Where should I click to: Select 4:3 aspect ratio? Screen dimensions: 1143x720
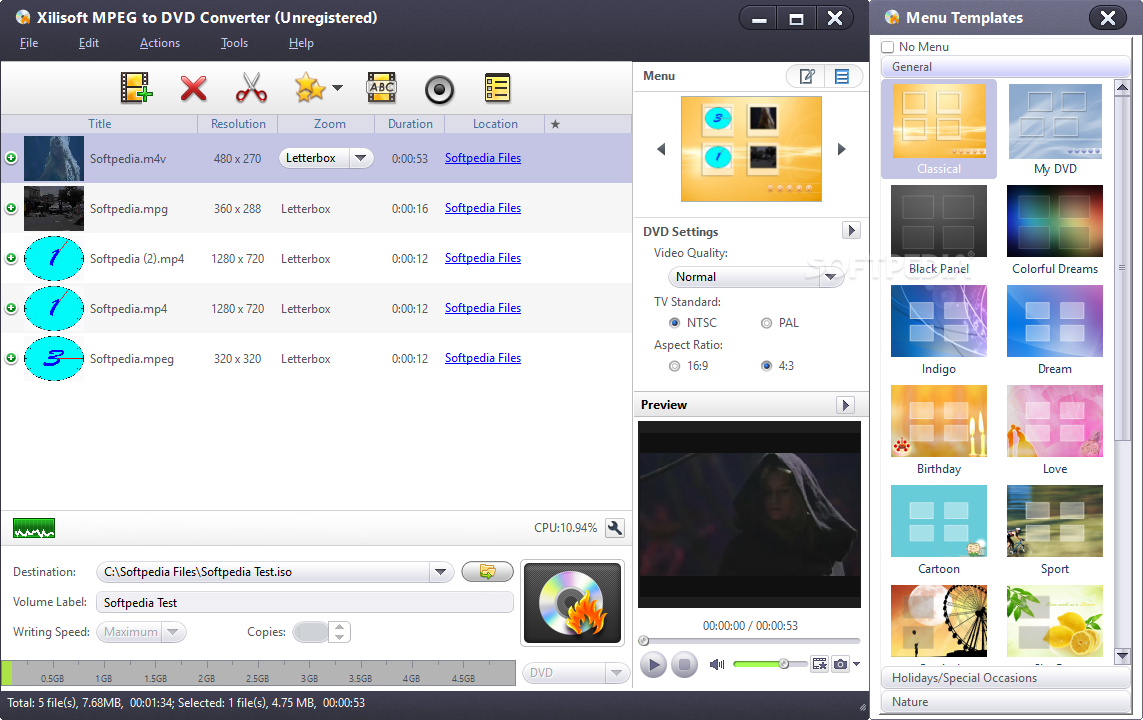pos(766,366)
